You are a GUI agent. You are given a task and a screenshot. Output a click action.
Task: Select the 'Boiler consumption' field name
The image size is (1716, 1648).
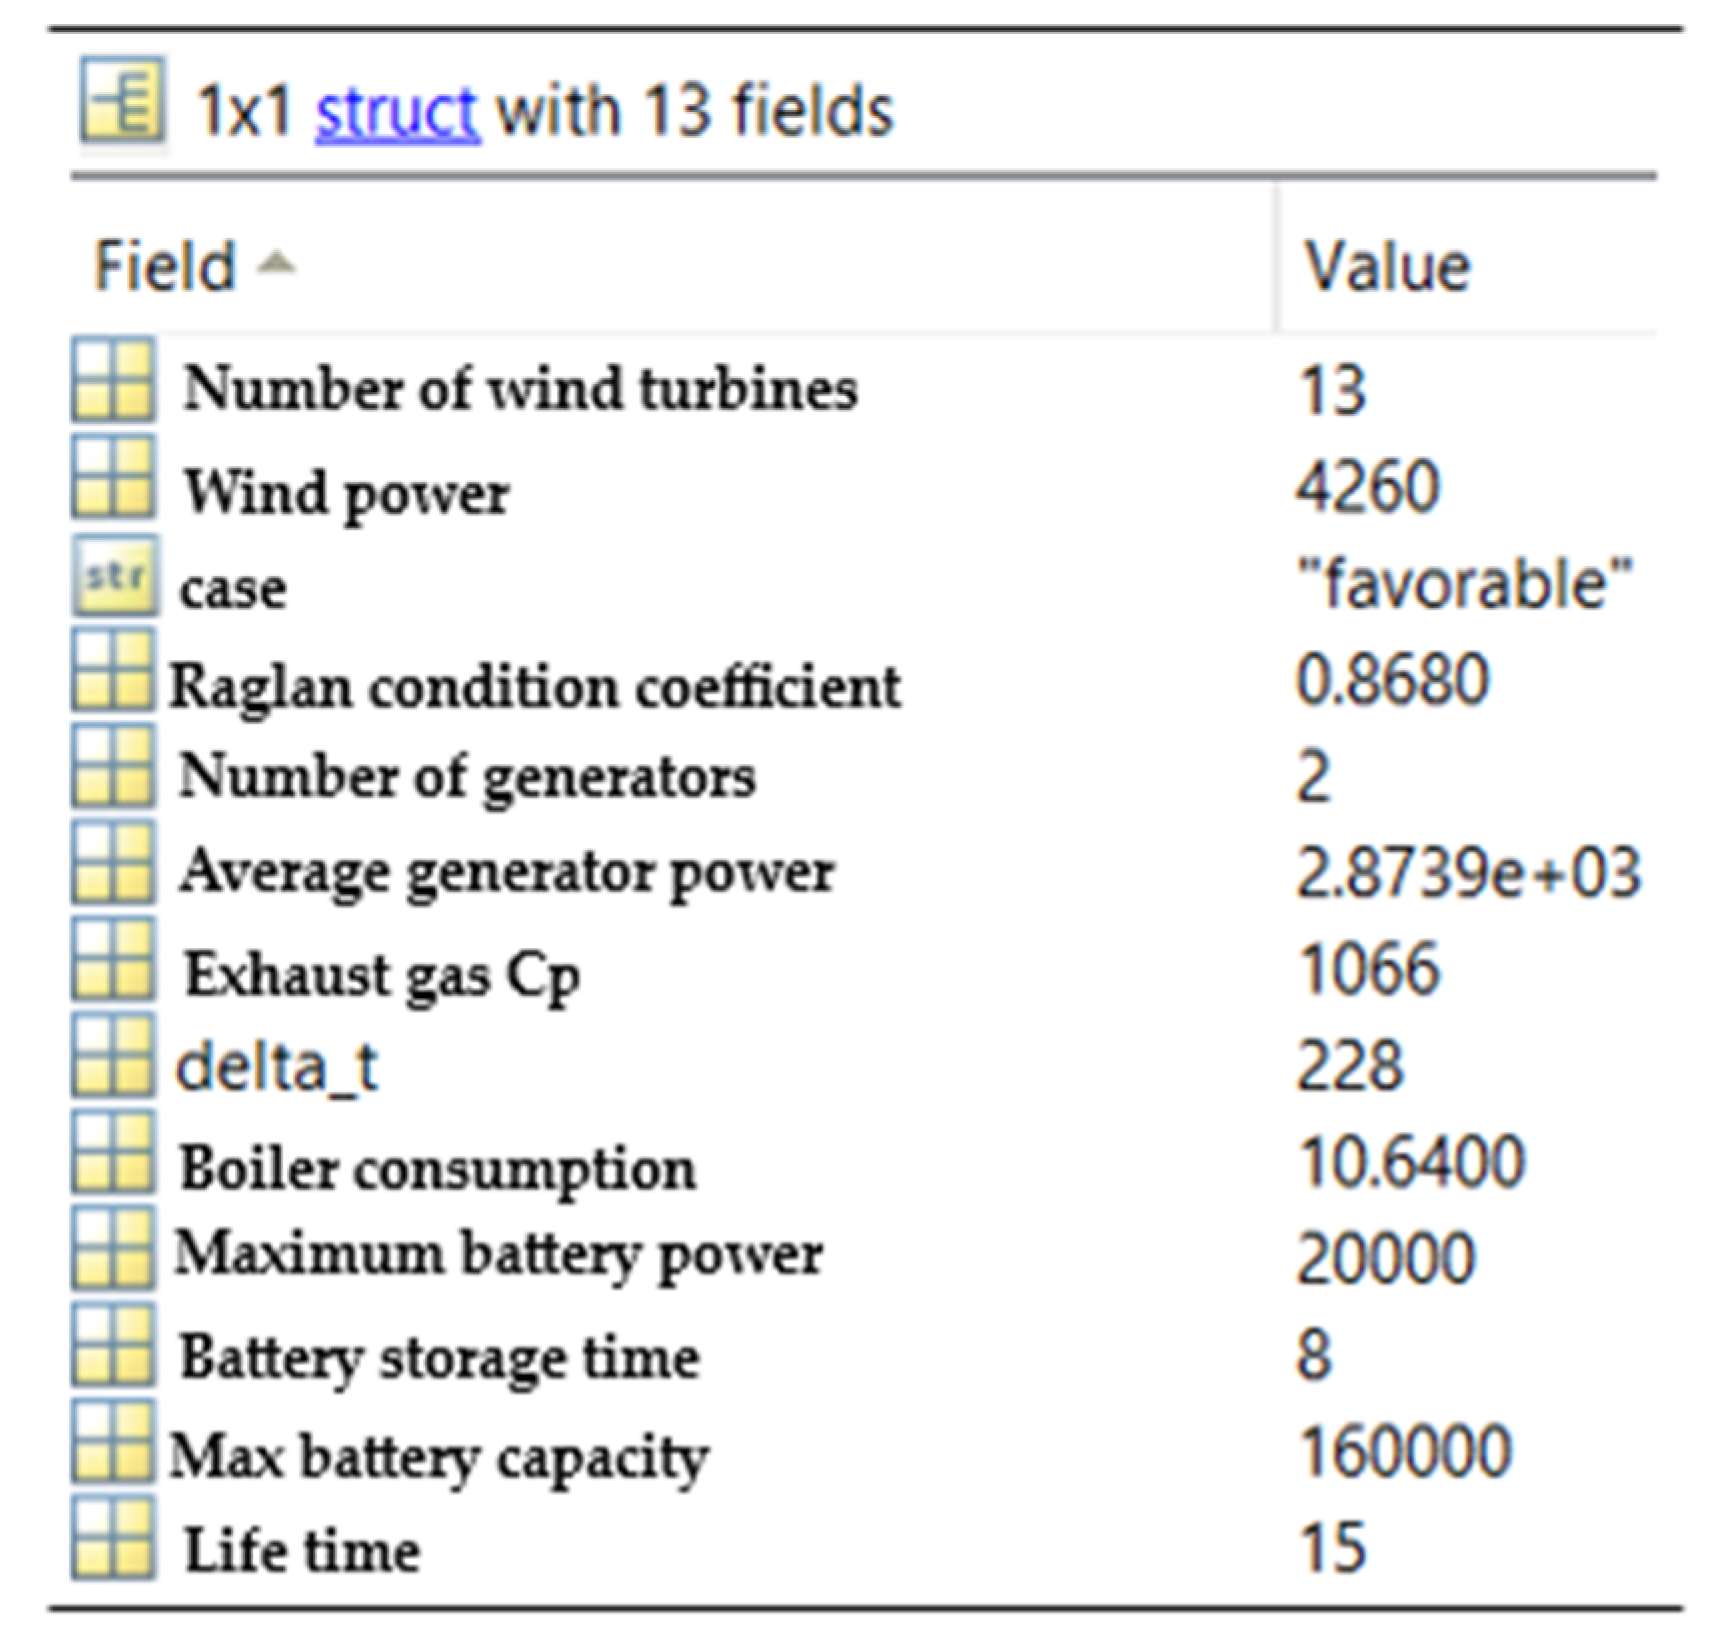point(438,1169)
